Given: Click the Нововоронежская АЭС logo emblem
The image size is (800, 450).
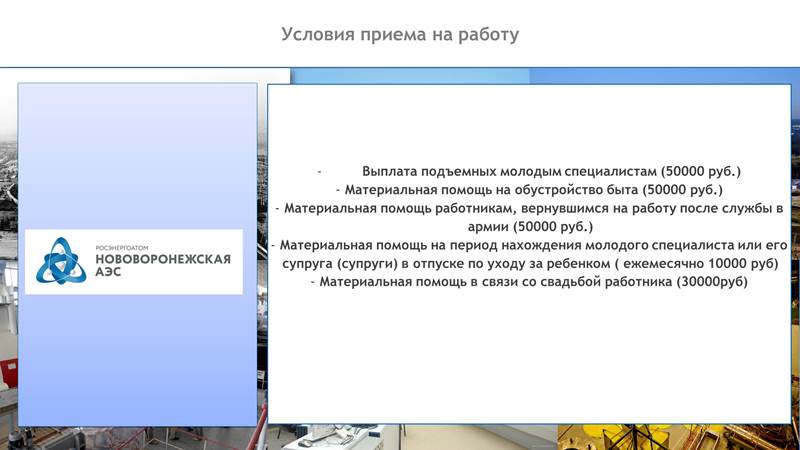Looking at the screenshot, I should click(x=61, y=261).
